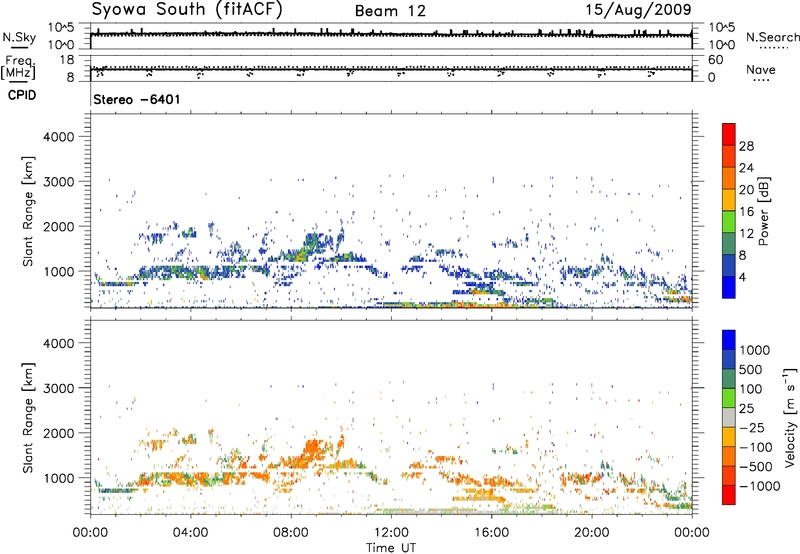Click the date '15/Aug/2009'

638,9
